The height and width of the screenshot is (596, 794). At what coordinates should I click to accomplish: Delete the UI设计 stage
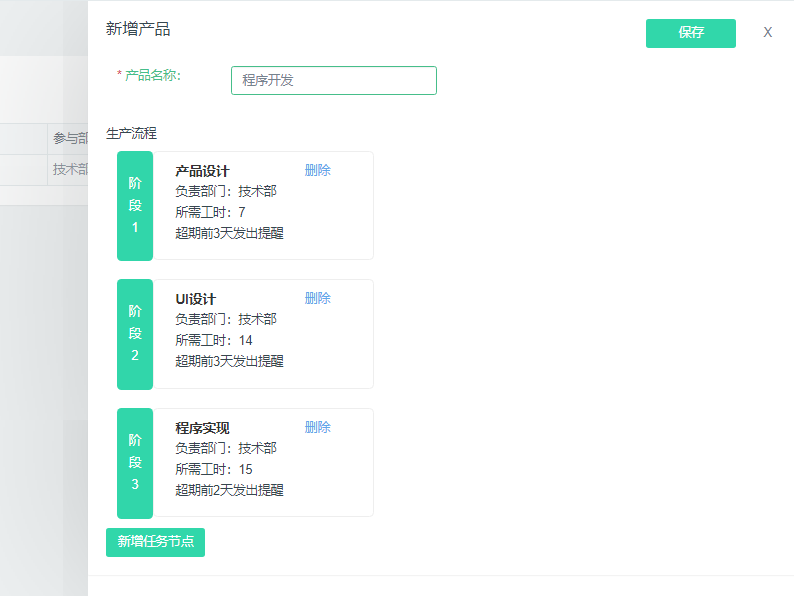317,298
